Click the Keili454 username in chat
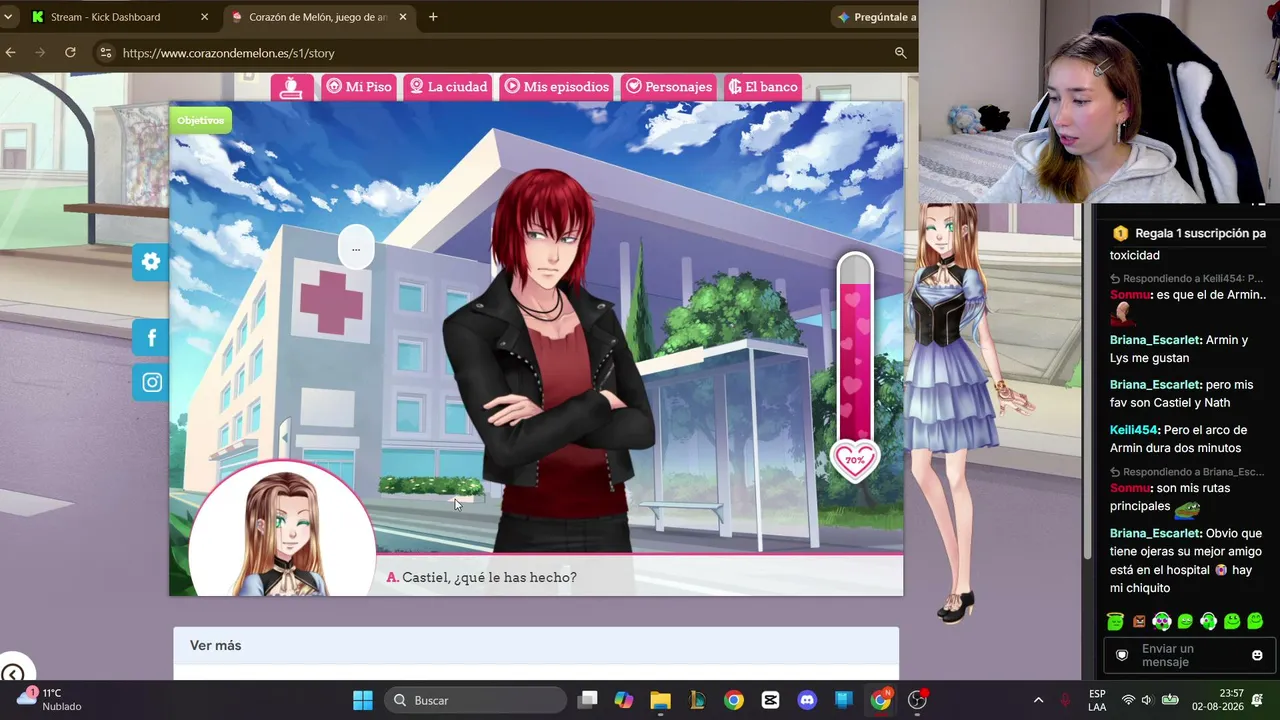 click(x=1134, y=430)
